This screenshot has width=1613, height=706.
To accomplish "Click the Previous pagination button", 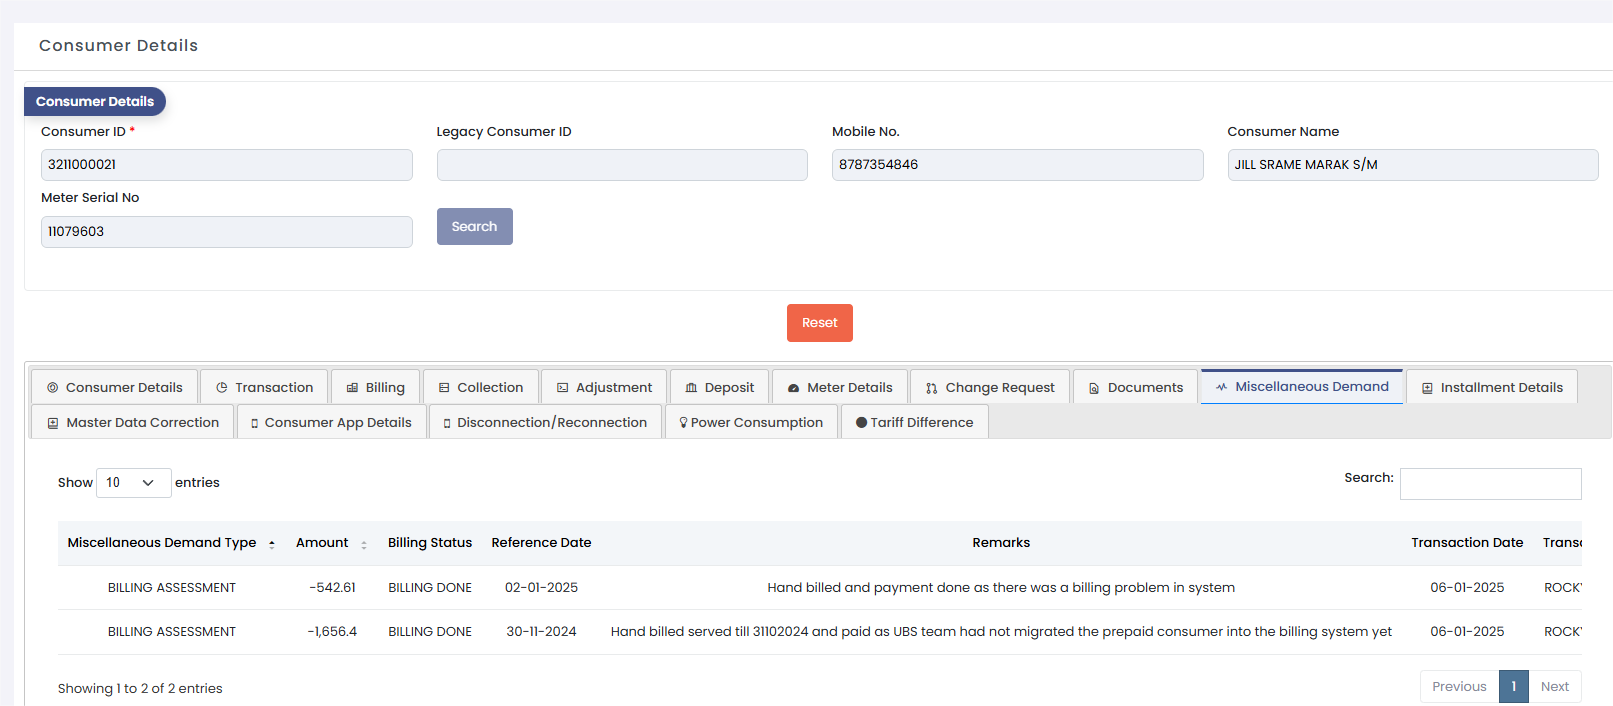I will (x=1459, y=687).
